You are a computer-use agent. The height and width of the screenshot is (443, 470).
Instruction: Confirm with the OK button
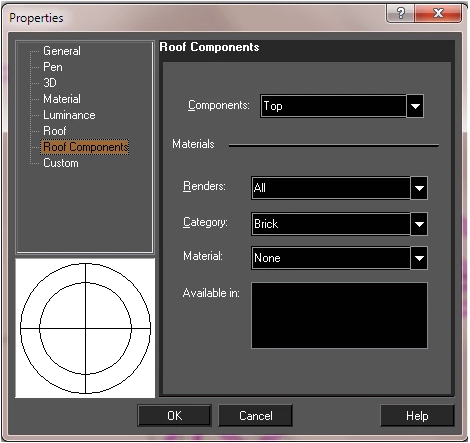174,416
